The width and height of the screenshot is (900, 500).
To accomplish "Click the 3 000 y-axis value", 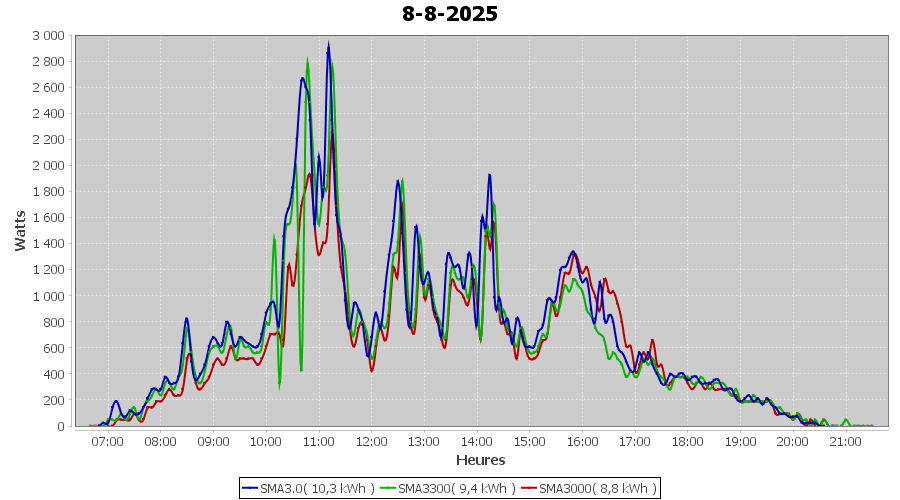I will click(x=49, y=36).
